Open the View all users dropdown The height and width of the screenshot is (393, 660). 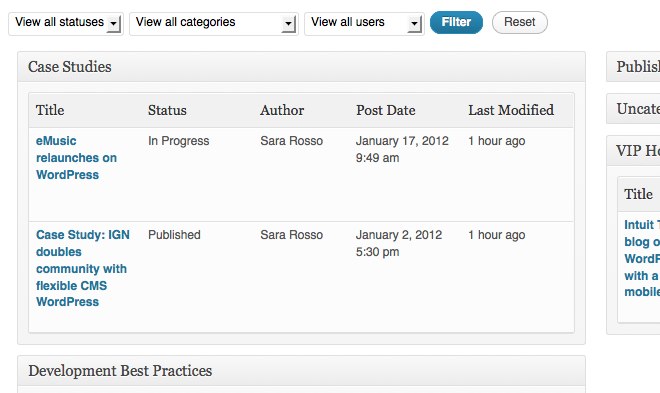(x=364, y=24)
